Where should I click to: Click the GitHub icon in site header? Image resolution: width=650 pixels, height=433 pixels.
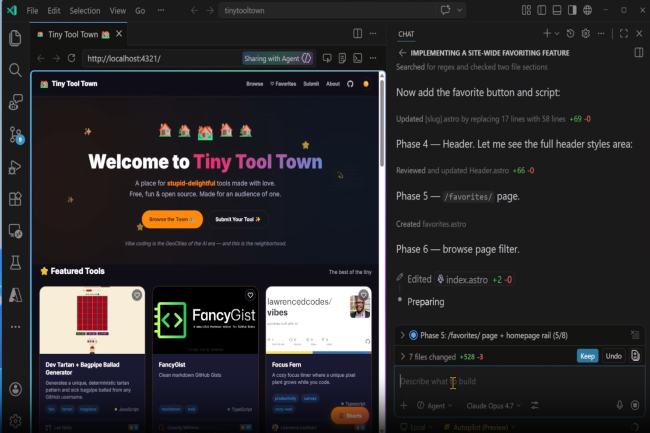349,84
